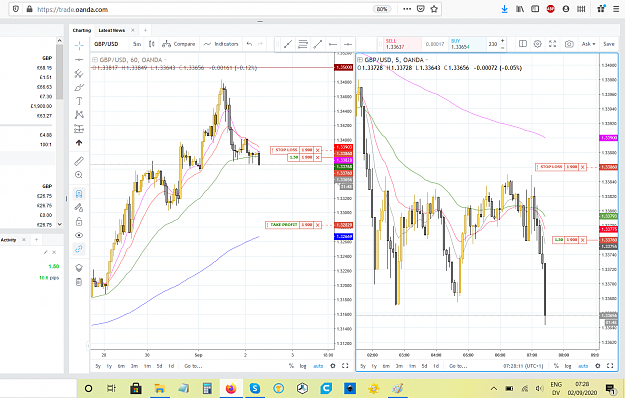Open the chart layout selector
625x398 pixels.
click(x=523, y=44)
